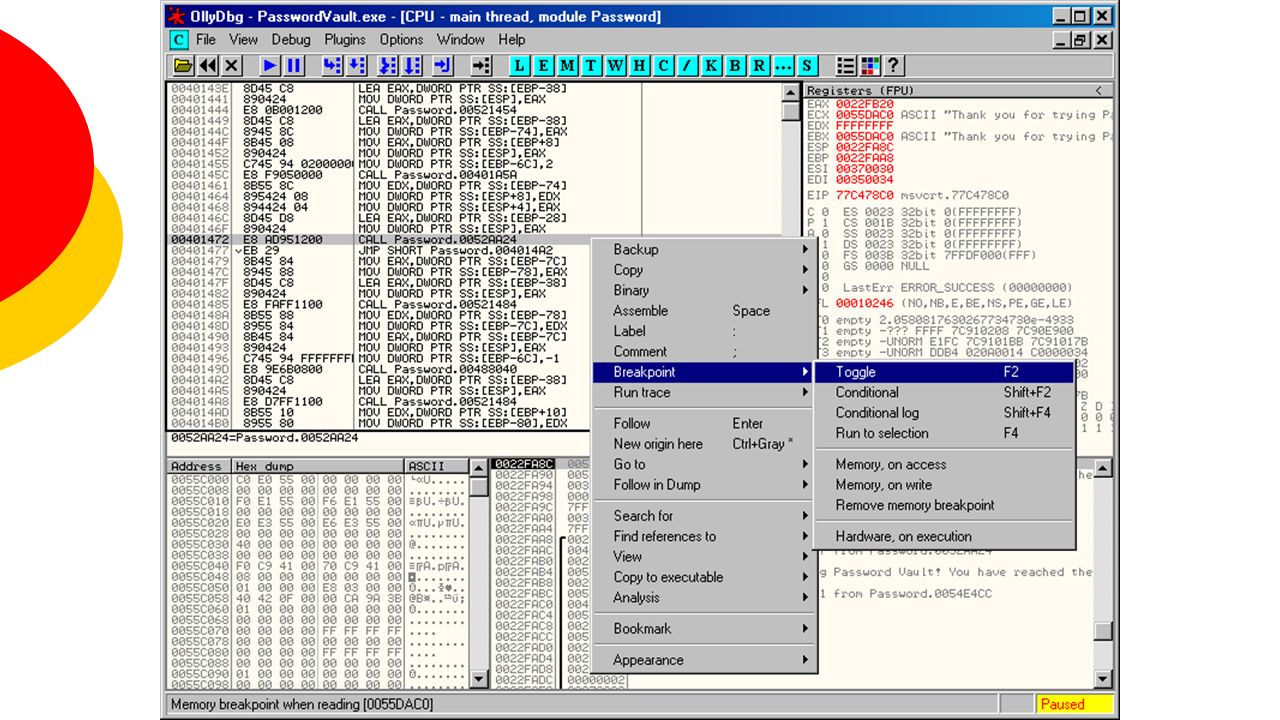
Task: Click dump pane scroll down arrow
Action: pos(479,679)
